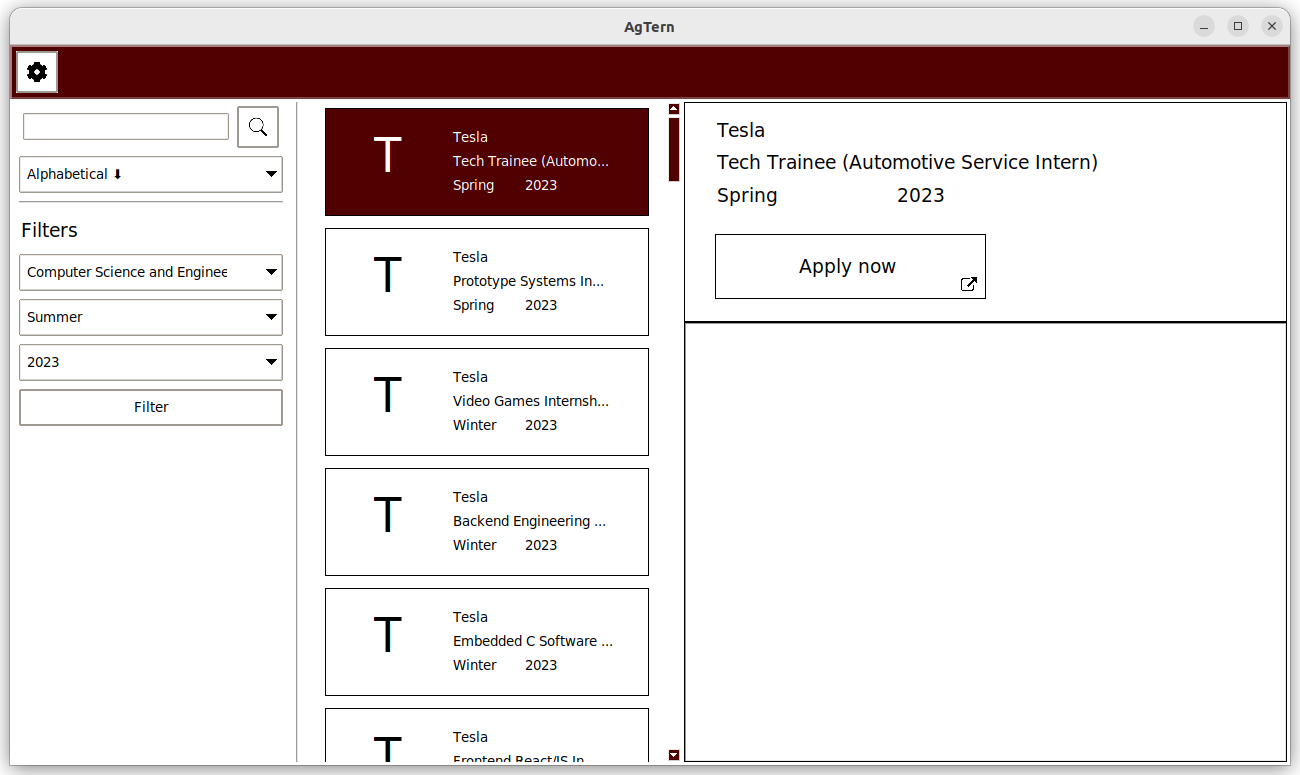Click the Tesla company name in detail panel

[x=741, y=130]
